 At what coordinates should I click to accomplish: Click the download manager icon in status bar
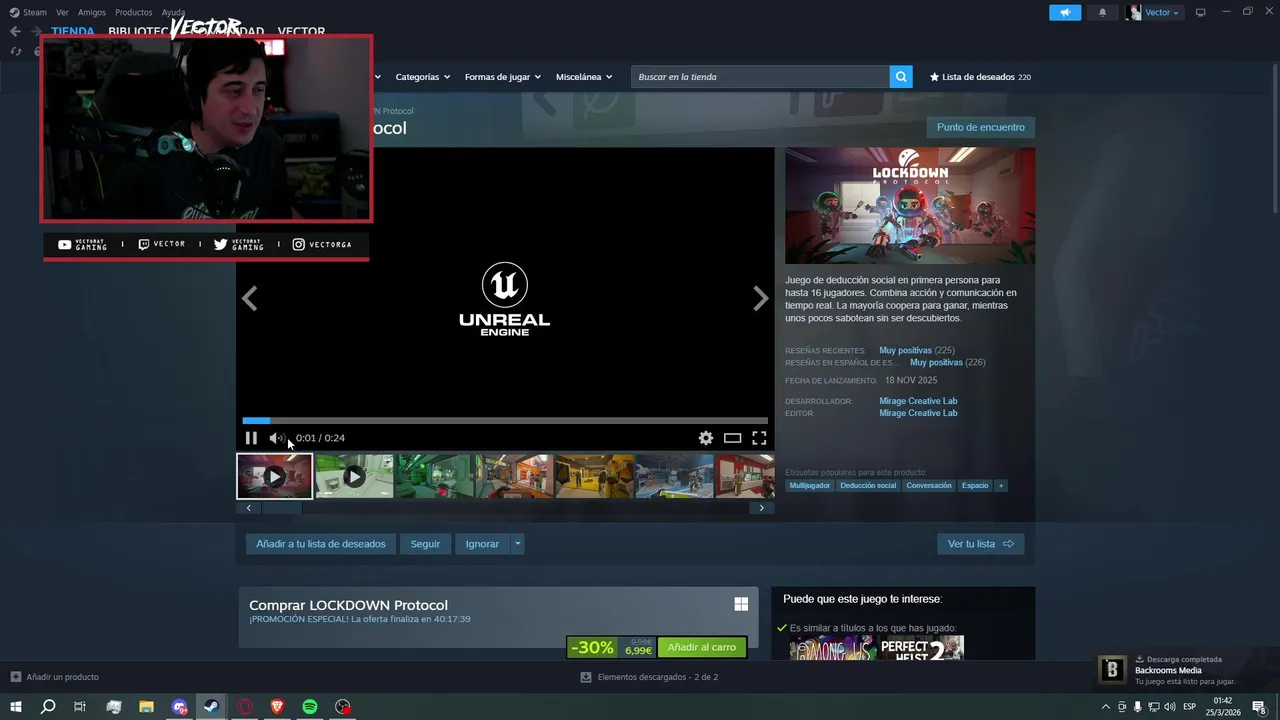[586, 677]
